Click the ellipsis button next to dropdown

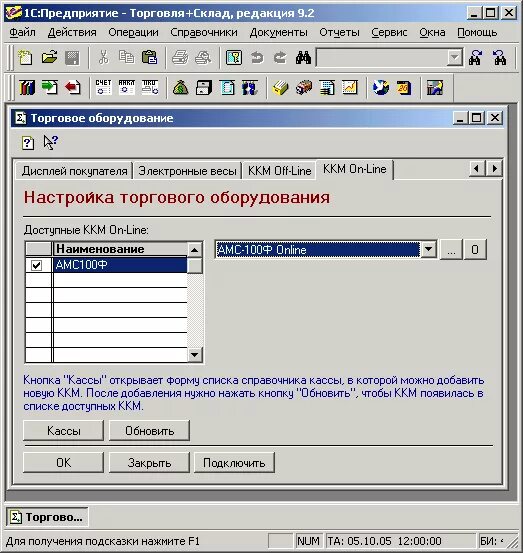click(451, 249)
